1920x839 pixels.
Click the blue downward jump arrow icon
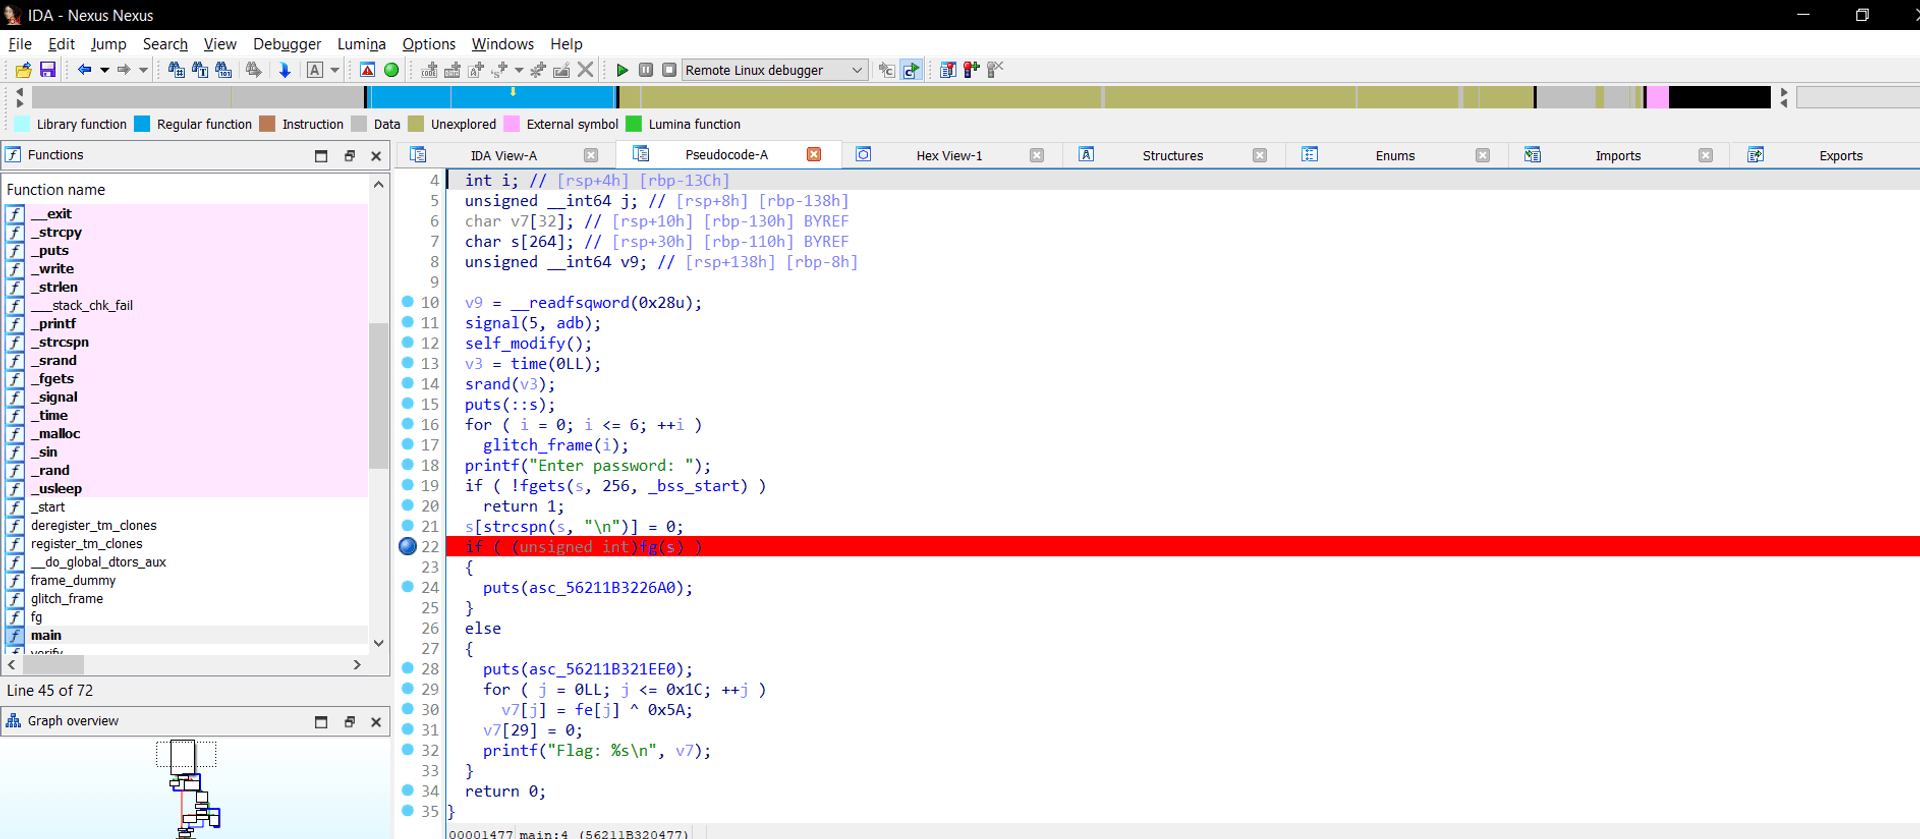(x=285, y=70)
